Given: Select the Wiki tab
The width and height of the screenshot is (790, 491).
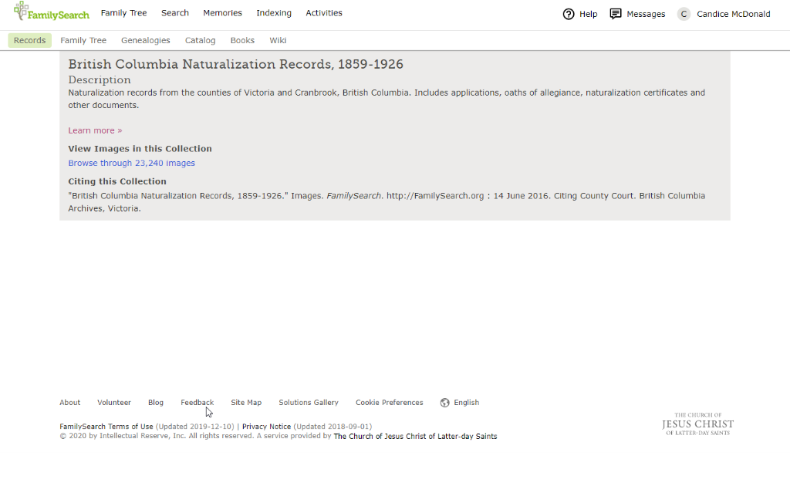Looking at the screenshot, I should pyautogui.click(x=278, y=41).
